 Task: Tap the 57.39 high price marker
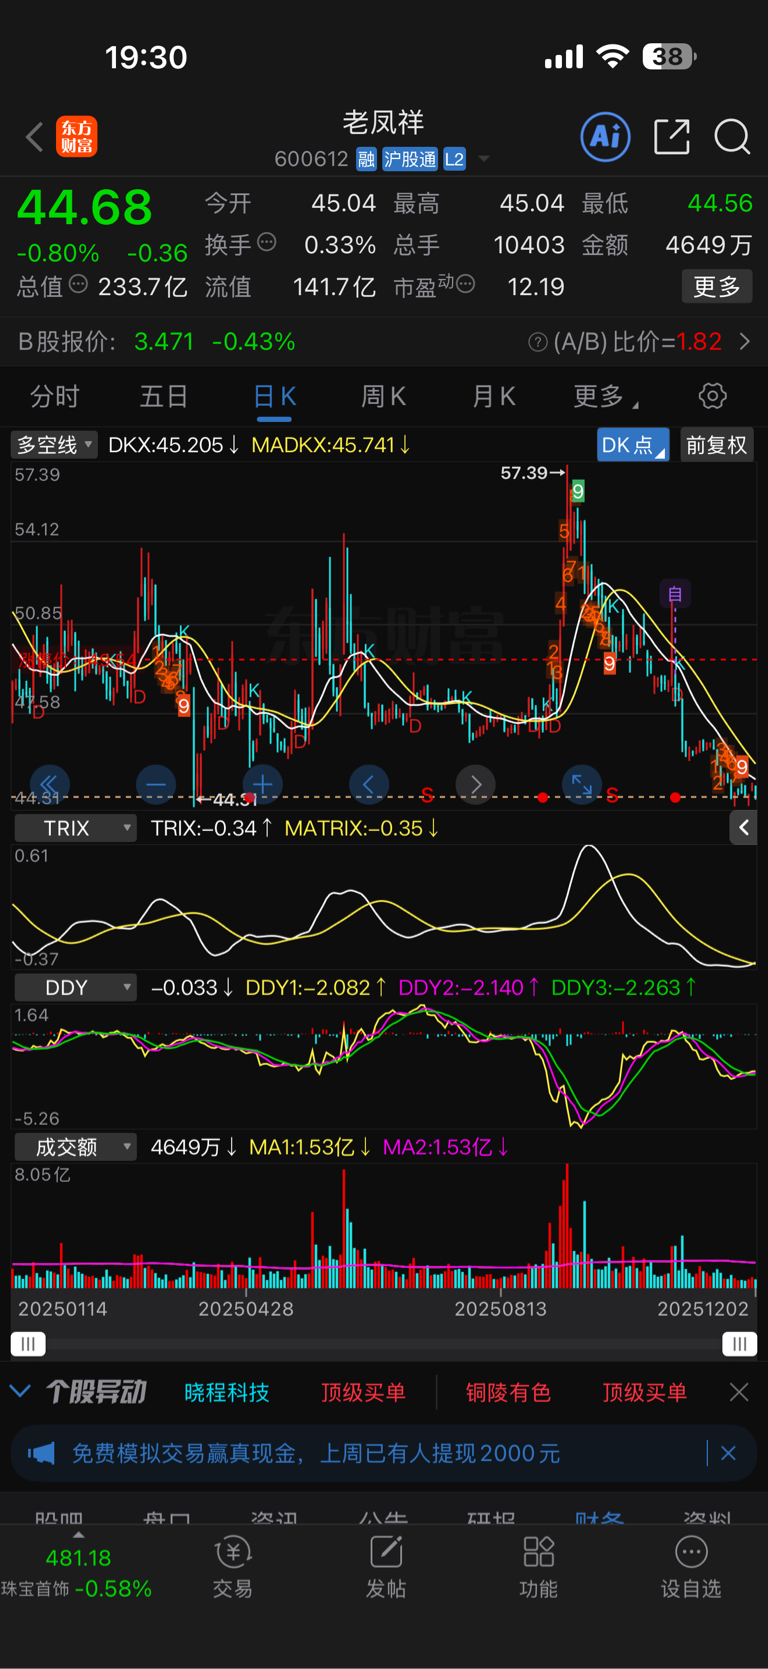[x=532, y=472]
